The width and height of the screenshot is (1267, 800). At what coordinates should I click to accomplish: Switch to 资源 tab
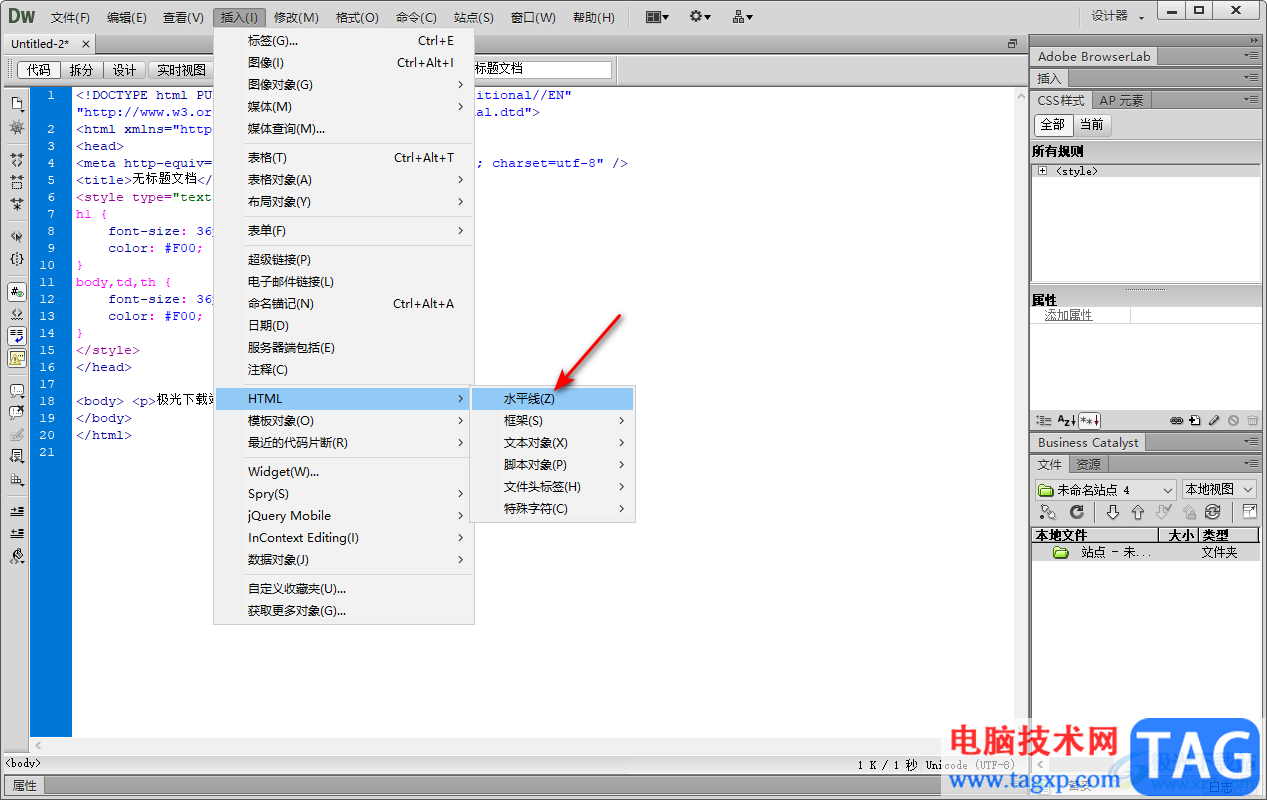tap(1088, 464)
